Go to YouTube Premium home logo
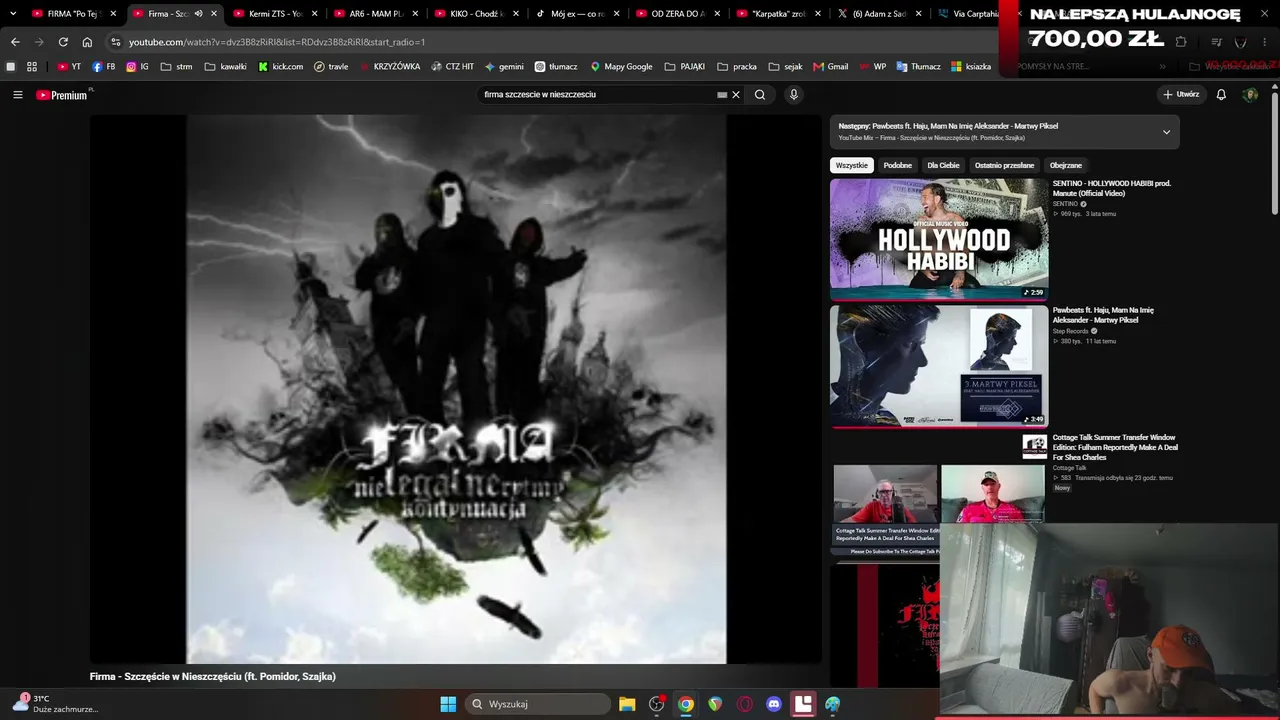Image resolution: width=1280 pixels, height=720 pixels. 62,95
